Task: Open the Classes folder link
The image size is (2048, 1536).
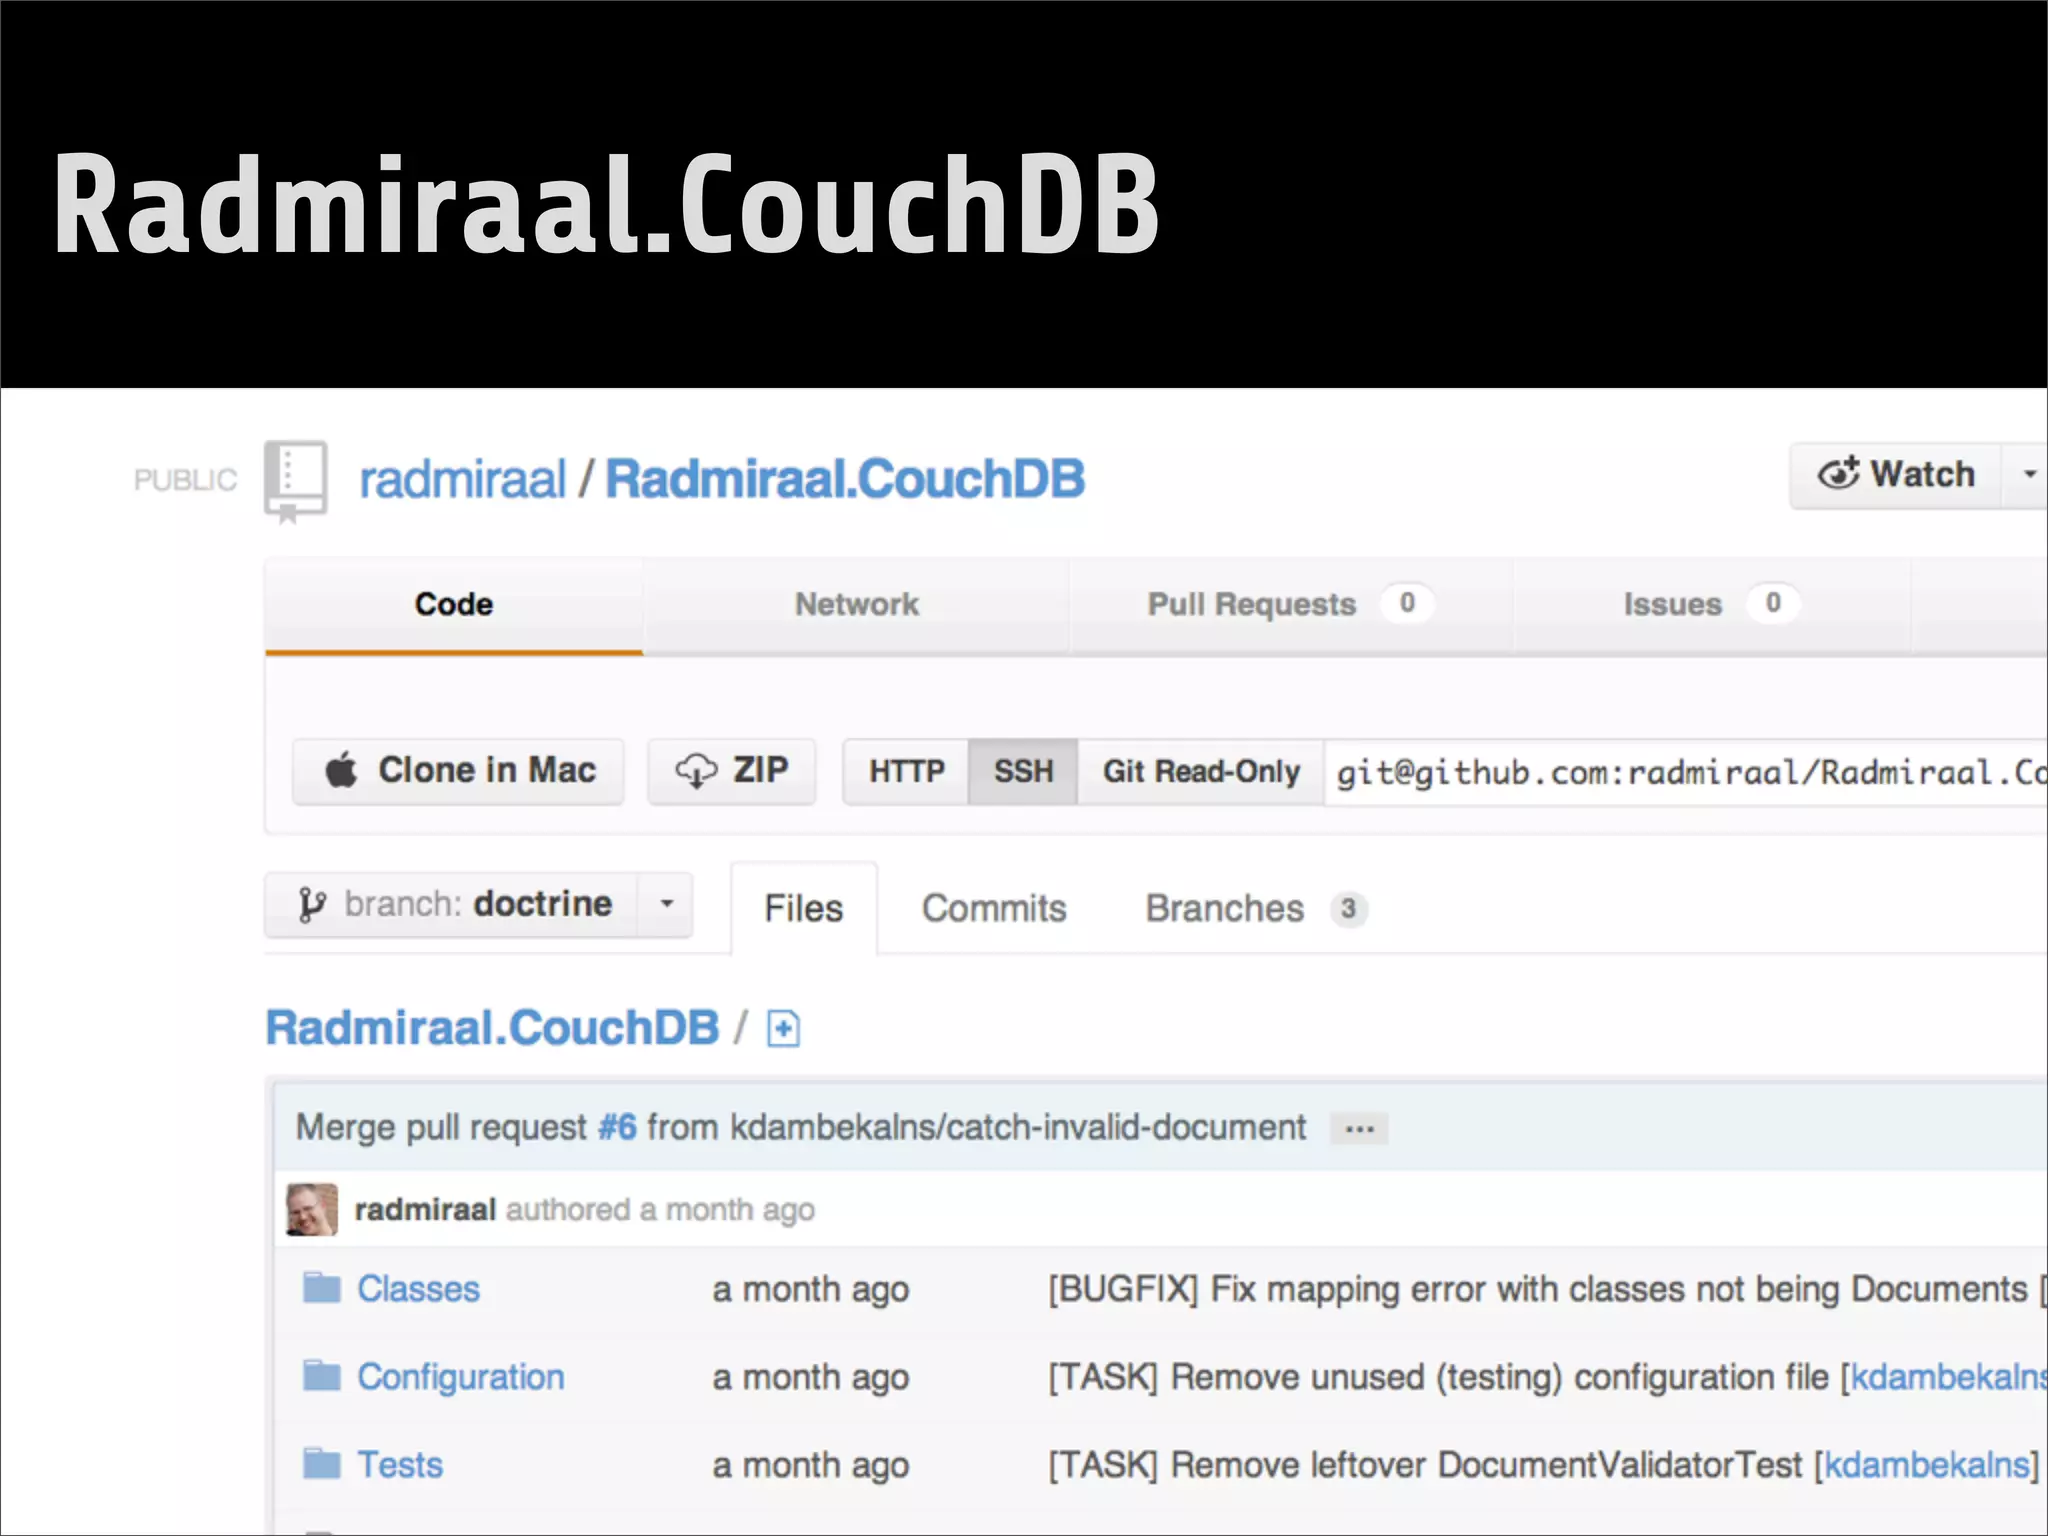Action: [419, 1289]
